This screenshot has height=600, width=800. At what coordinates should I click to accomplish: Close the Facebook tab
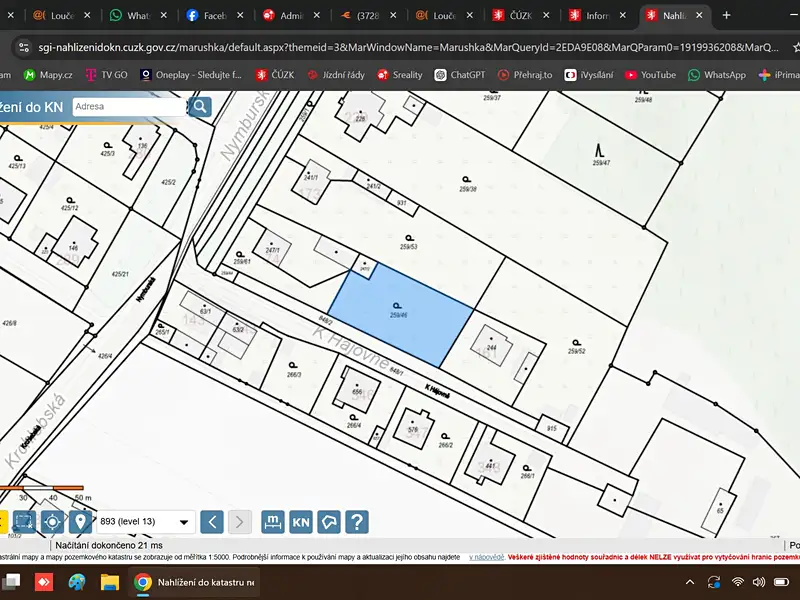pos(240,15)
